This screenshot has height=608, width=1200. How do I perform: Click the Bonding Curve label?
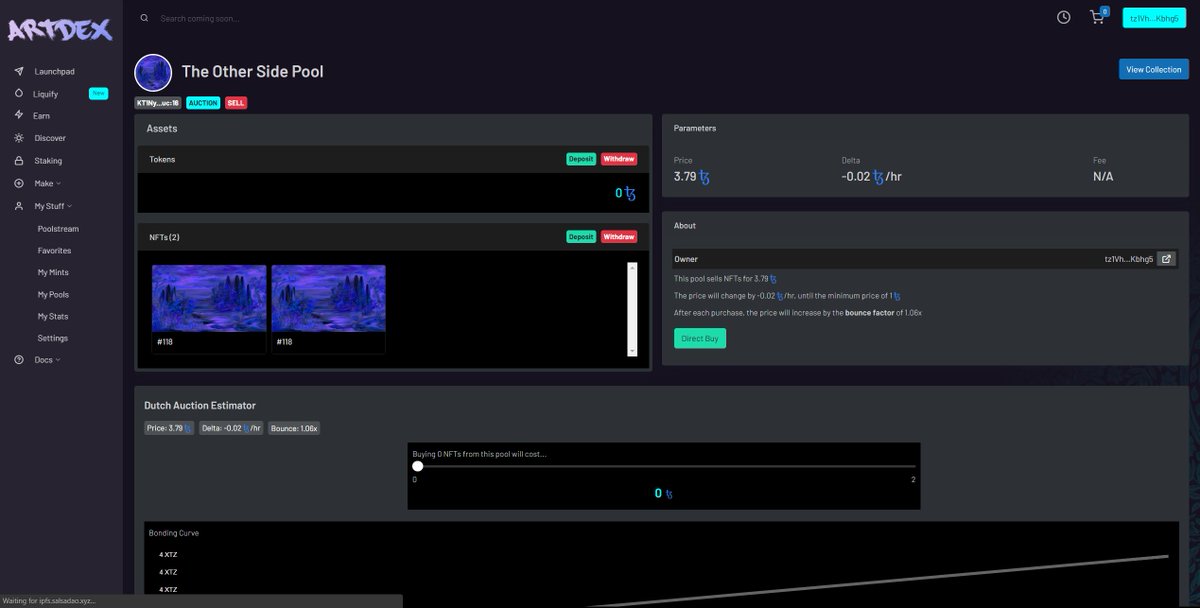(x=174, y=533)
